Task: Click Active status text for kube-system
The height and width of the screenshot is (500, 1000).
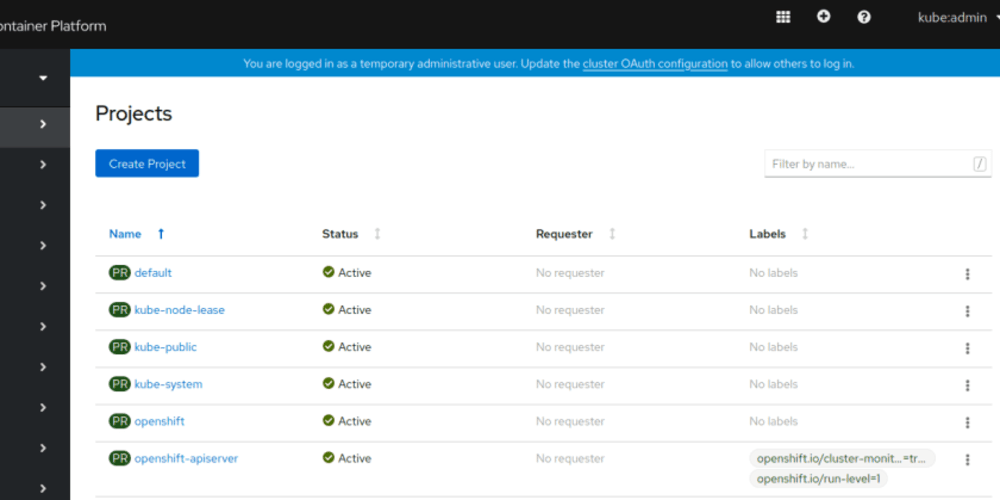Action: click(x=355, y=384)
